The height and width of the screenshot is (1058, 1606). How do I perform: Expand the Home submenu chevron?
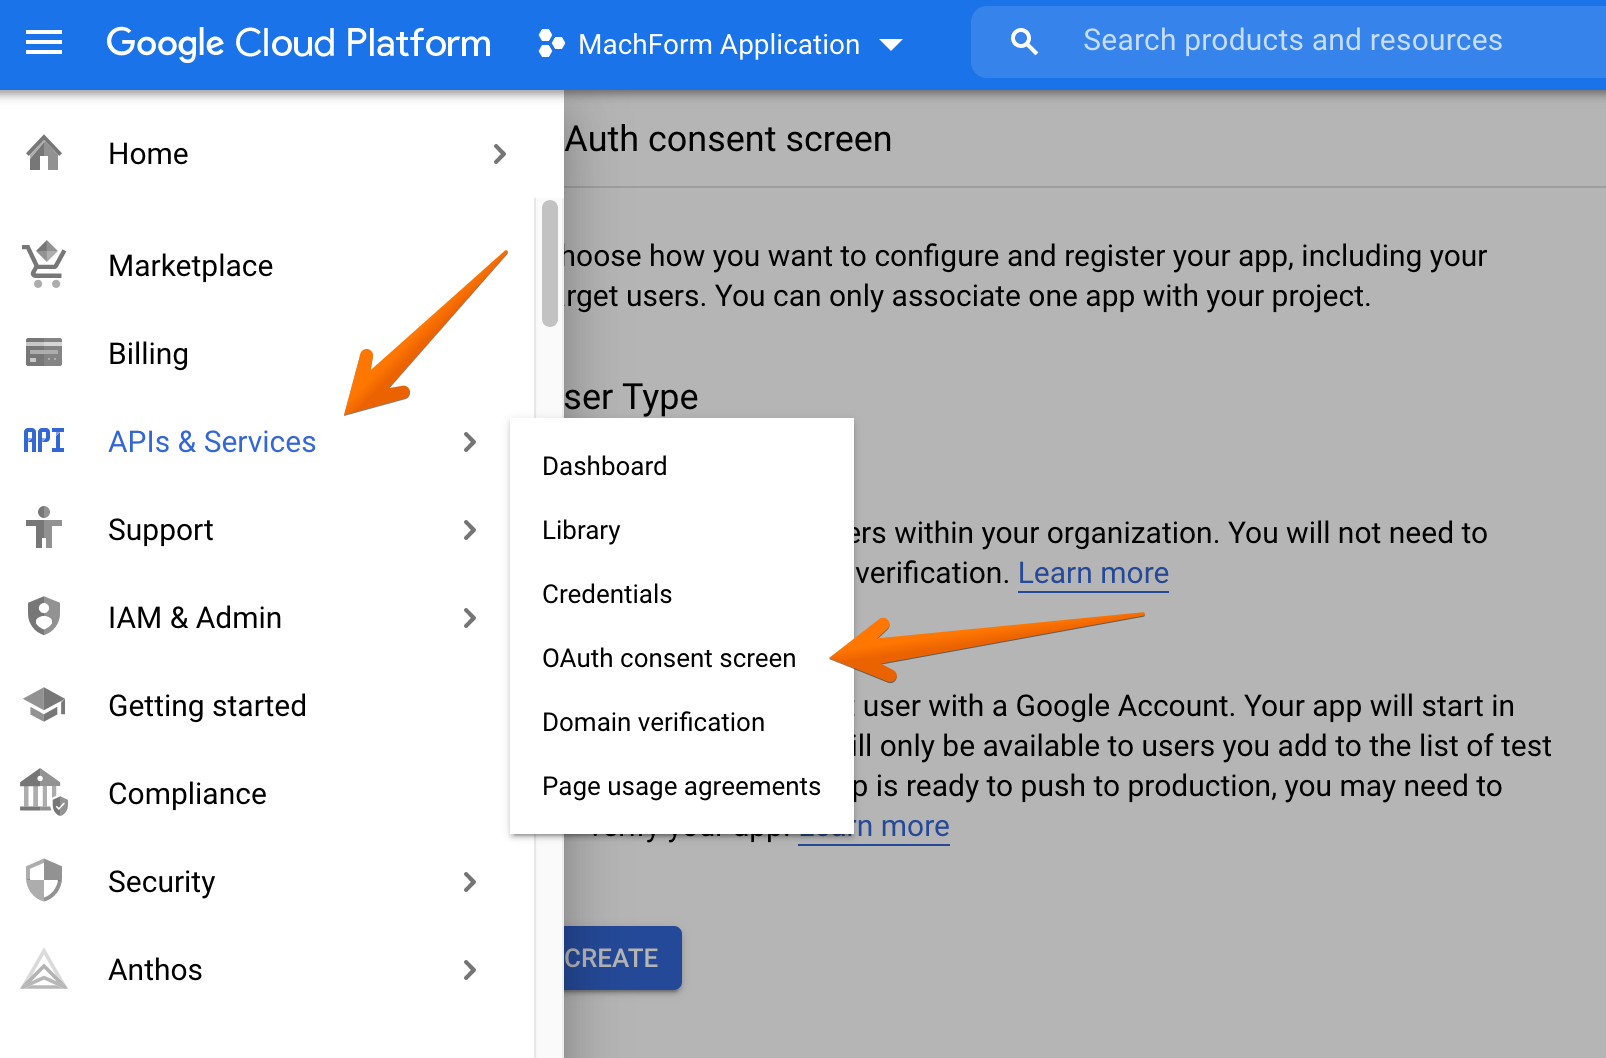[x=500, y=154]
